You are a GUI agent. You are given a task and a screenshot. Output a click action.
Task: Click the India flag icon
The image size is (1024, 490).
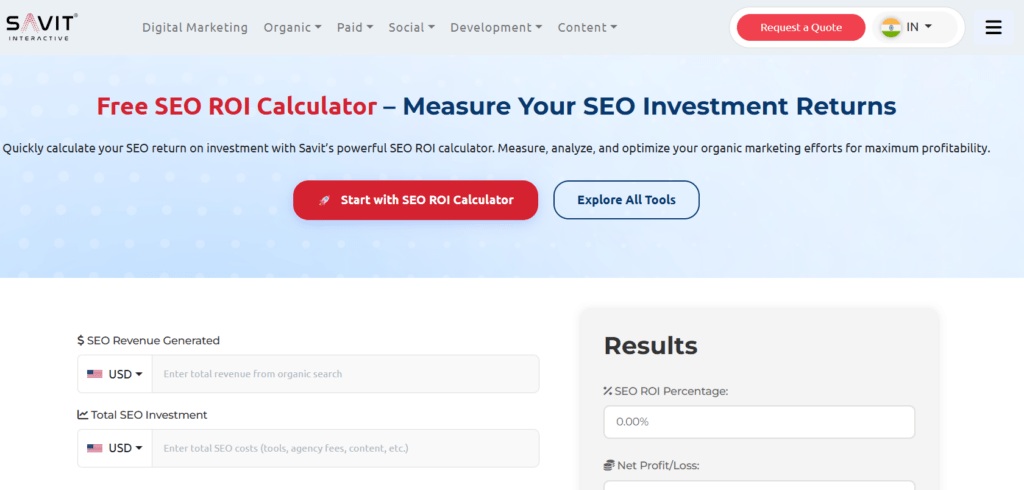890,27
